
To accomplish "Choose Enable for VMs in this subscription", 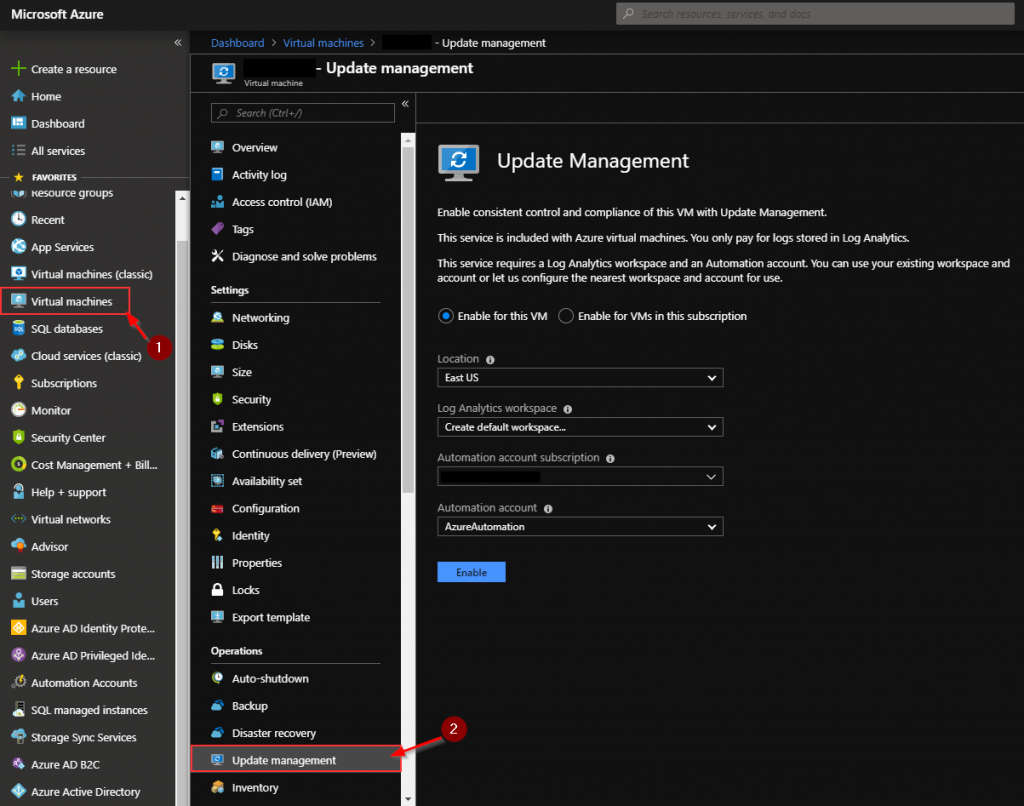I will (565, 315).
